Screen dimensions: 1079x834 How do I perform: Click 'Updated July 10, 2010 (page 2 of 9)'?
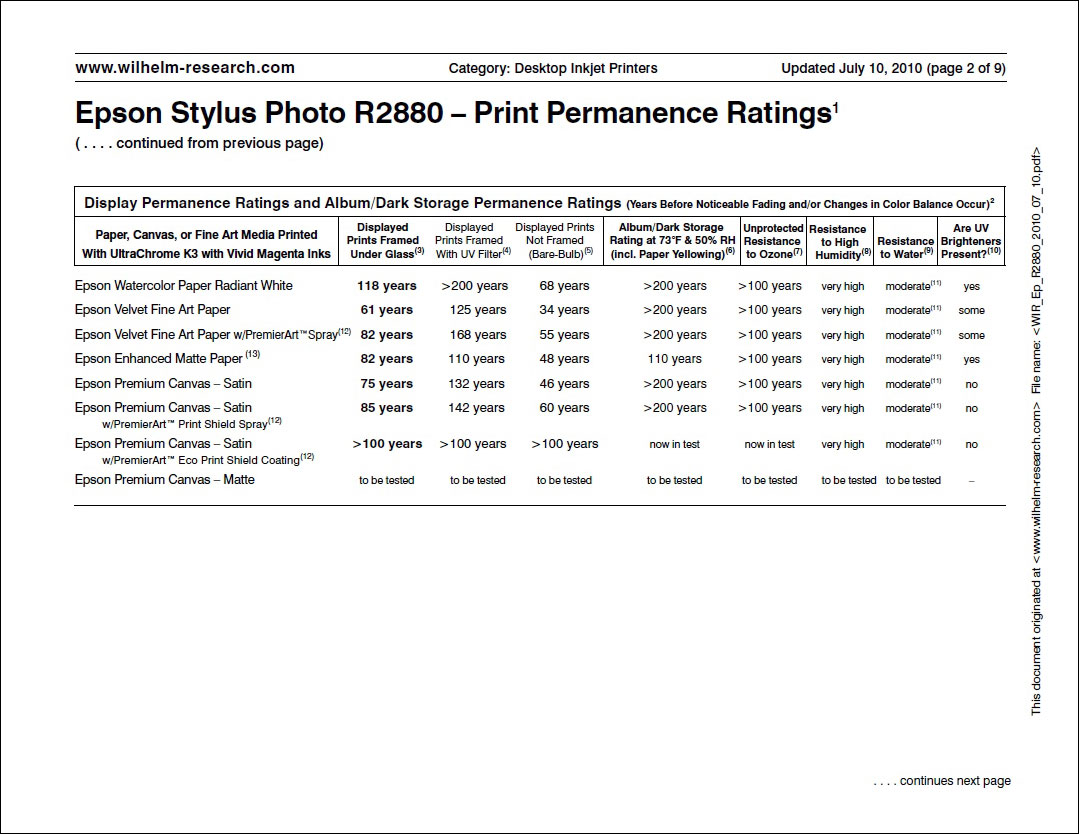click(893, 68)
